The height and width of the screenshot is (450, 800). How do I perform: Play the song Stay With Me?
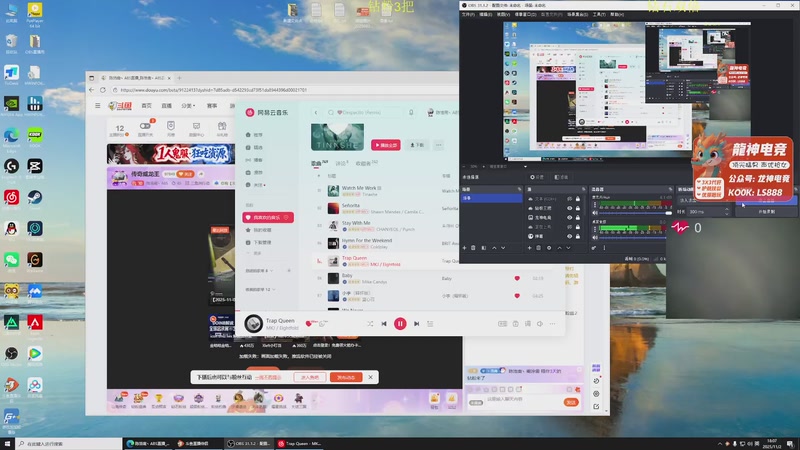click(x=356, y=223)
